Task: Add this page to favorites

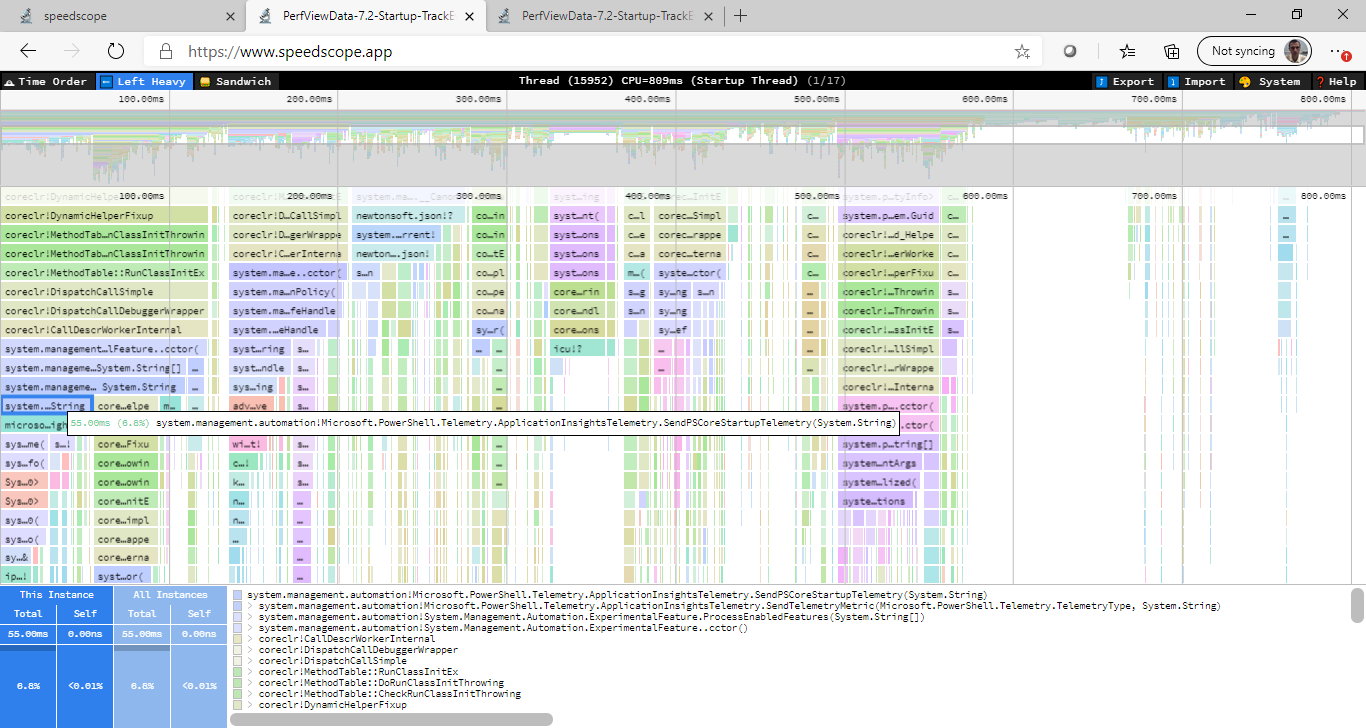Action: point(1022,51)
